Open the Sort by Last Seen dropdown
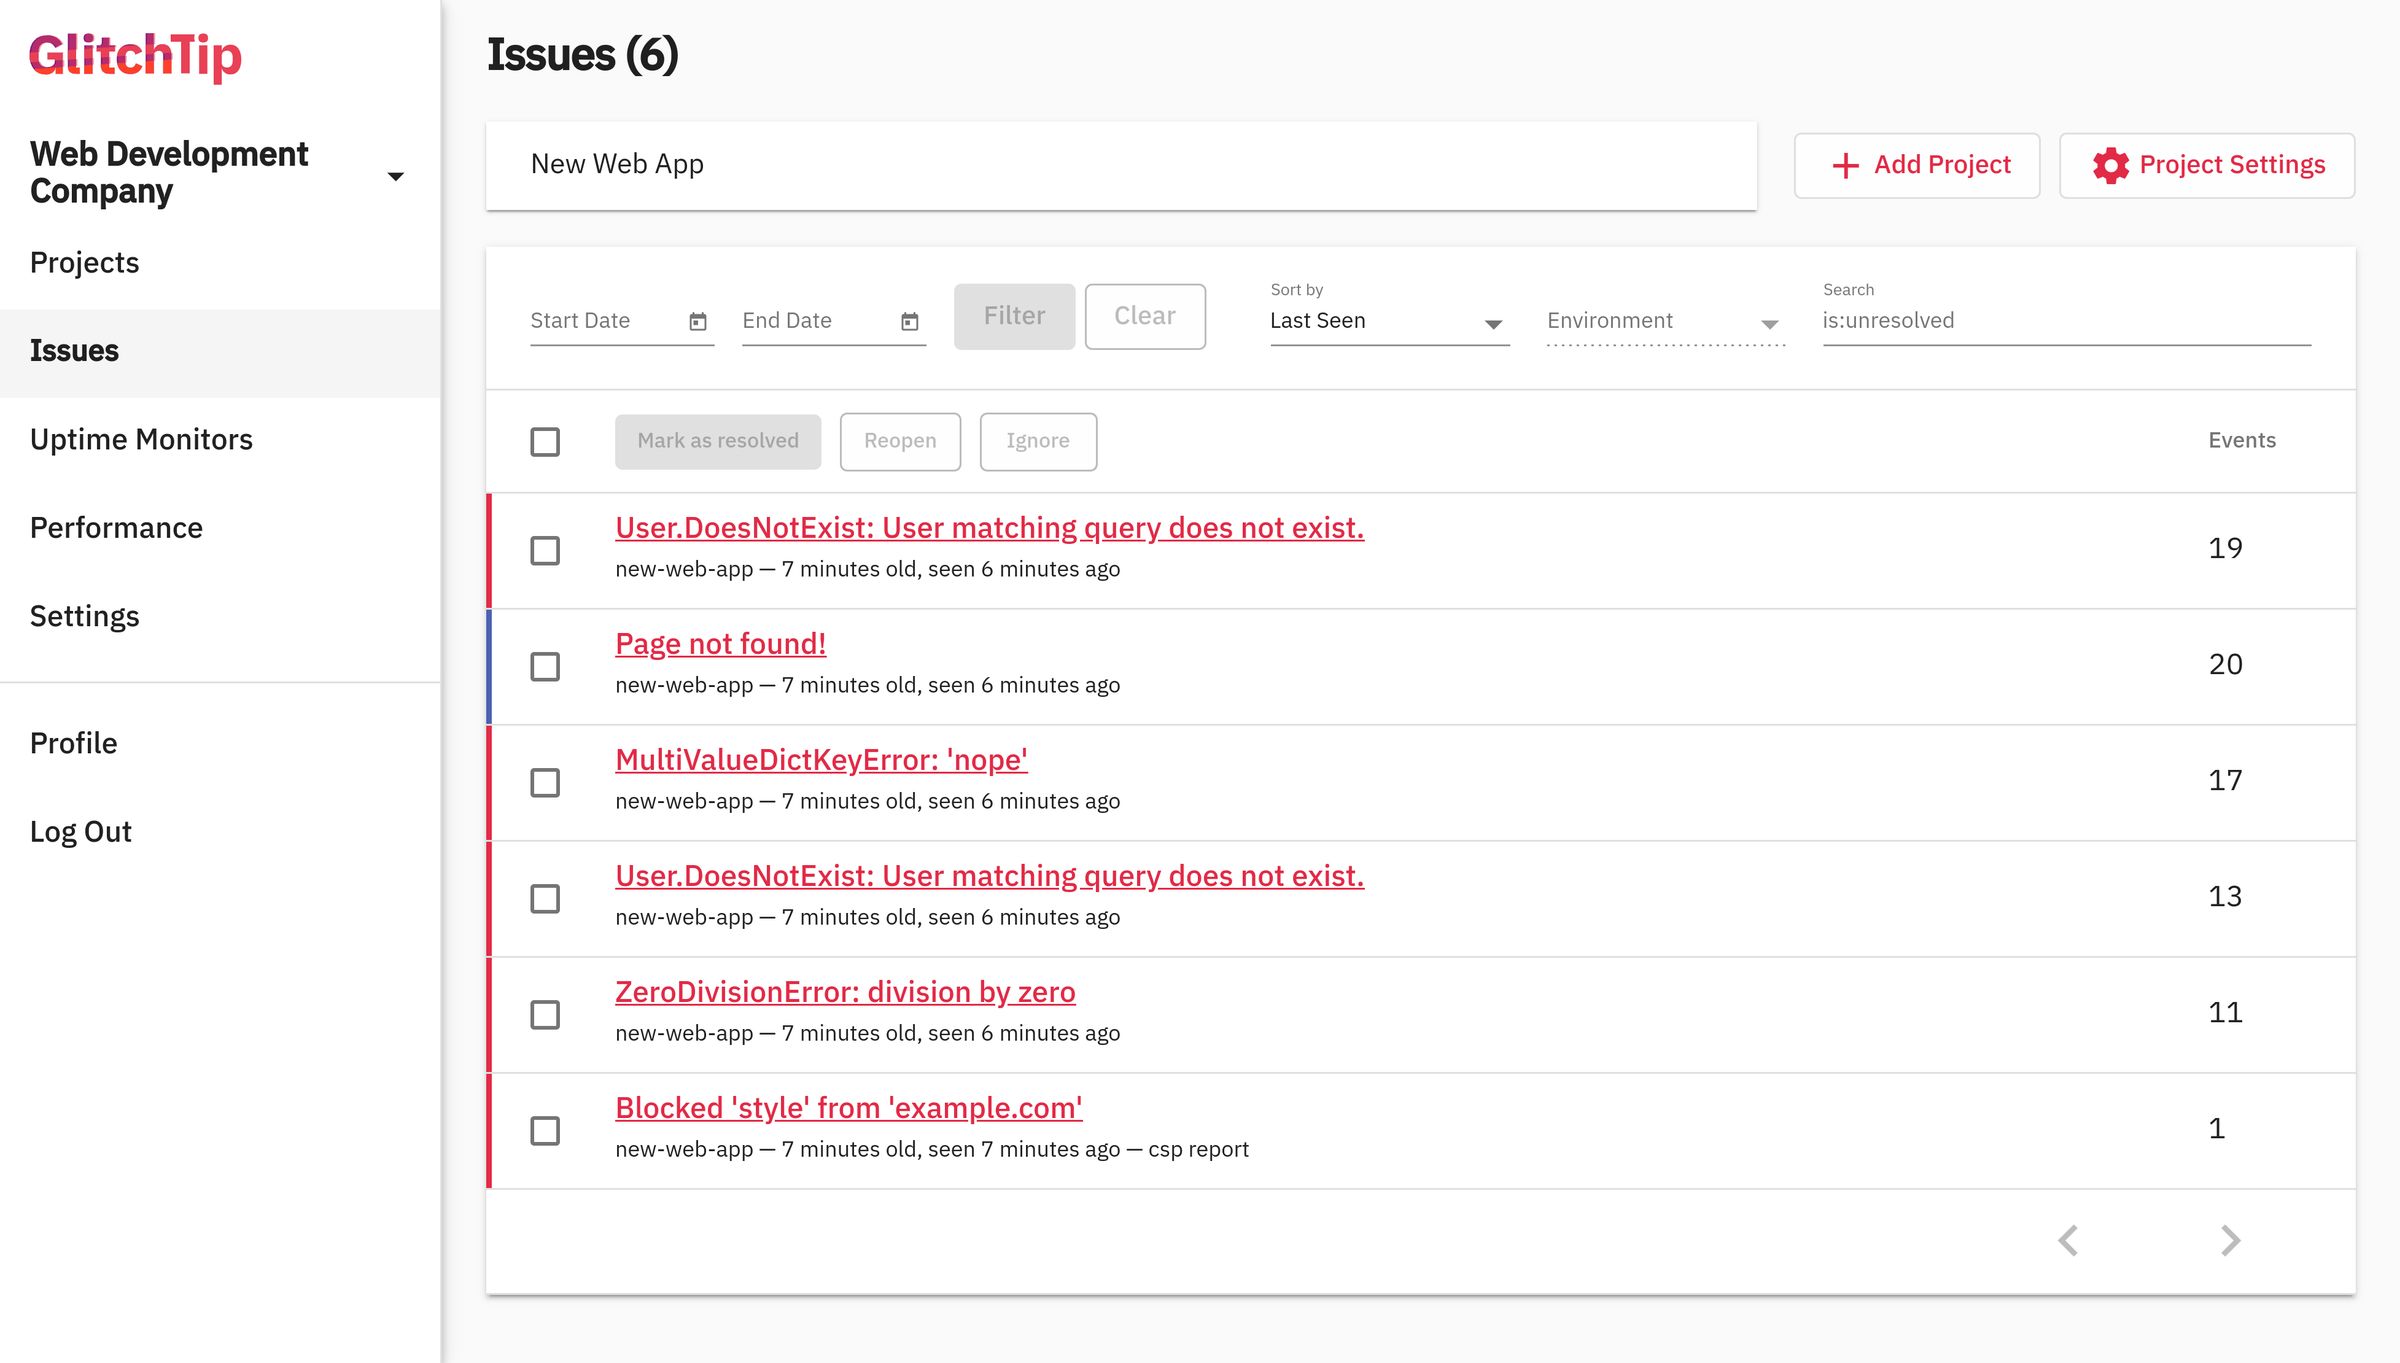Screen dimensions: 2400x1363 pos(1388,321)
